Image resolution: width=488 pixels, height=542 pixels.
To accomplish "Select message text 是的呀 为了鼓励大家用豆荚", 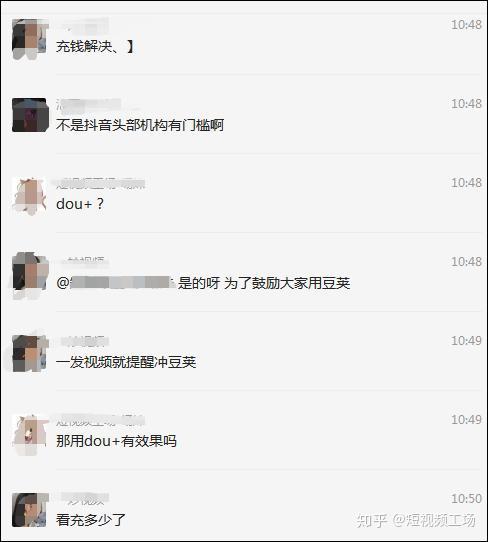I will pyautogui.click(x=264, y=283).
